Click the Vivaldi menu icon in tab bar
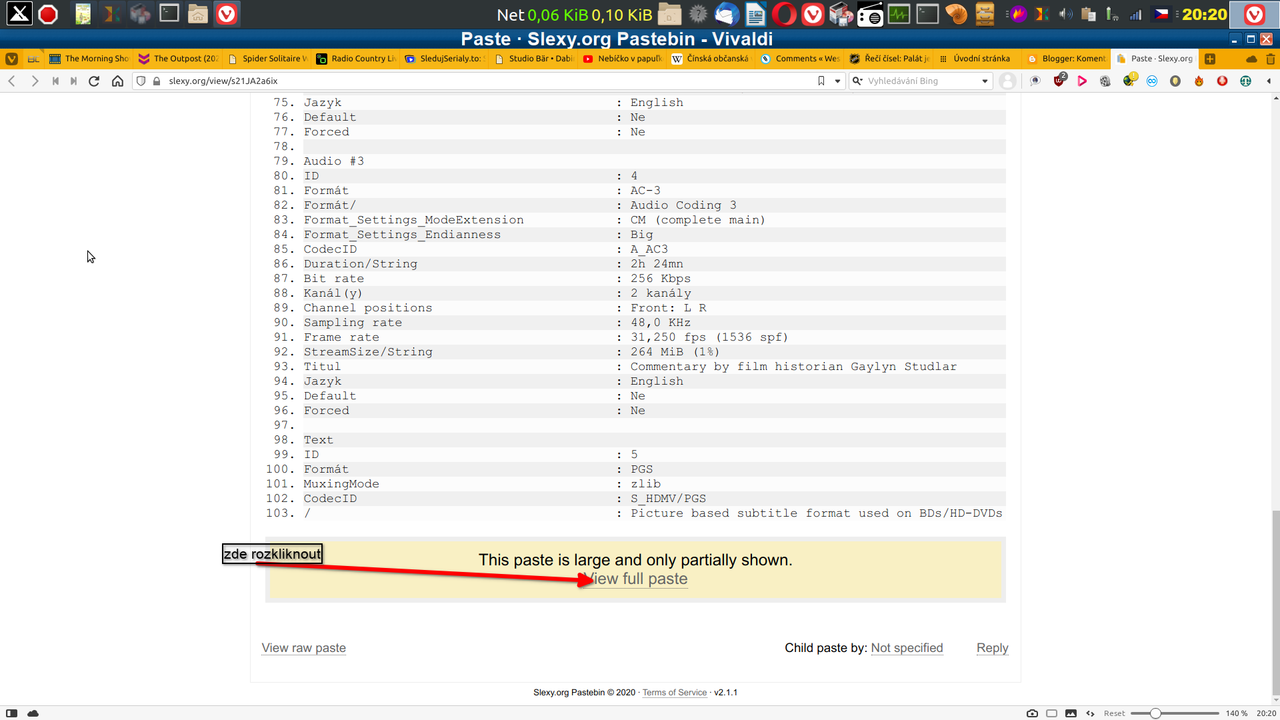The image size is (1280, 720). click(x=12, y=58)
